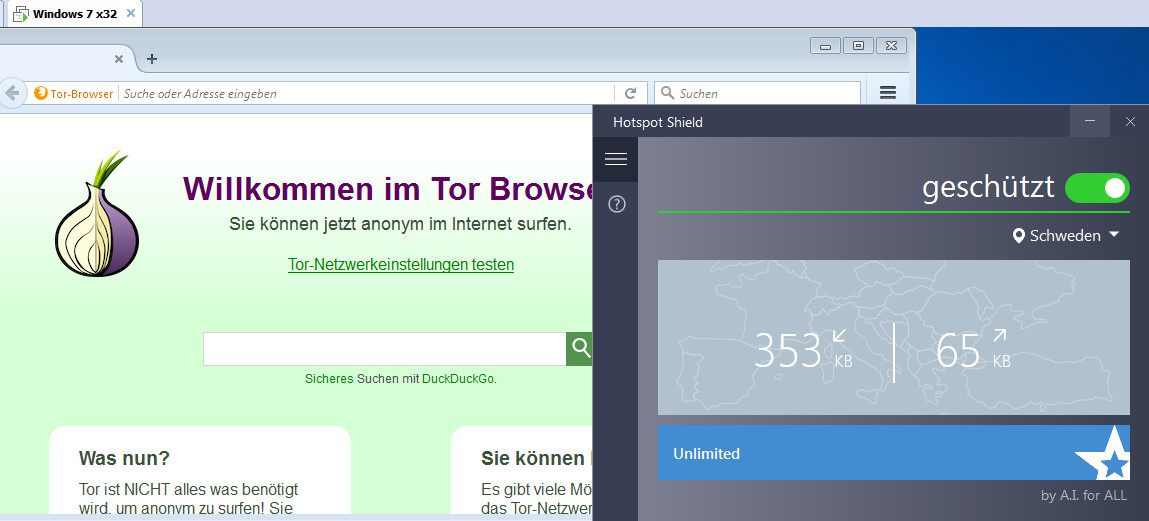
Task: Expand the Schweden location dropdown
Action: pyautogui.click(x=1066, y=235)
